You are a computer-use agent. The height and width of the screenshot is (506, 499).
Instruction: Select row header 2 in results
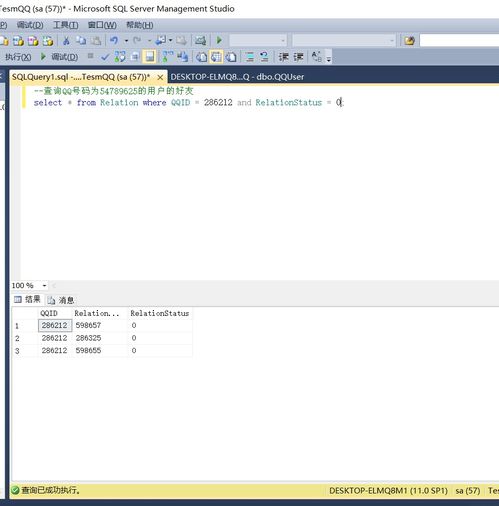25,338
